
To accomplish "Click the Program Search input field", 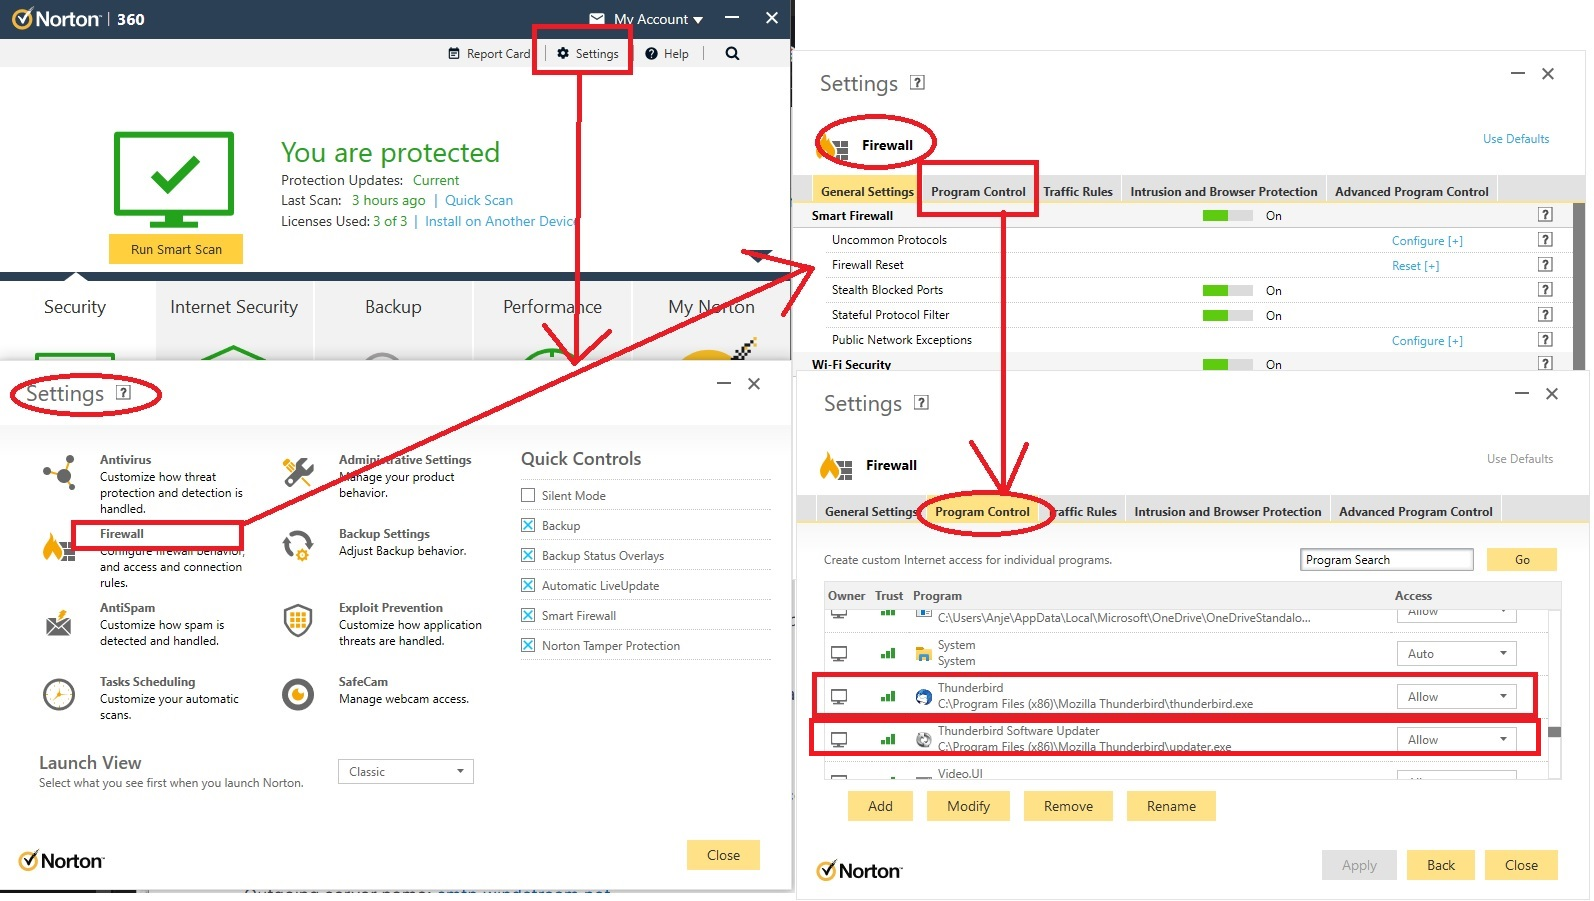I will coord(1387,560).
